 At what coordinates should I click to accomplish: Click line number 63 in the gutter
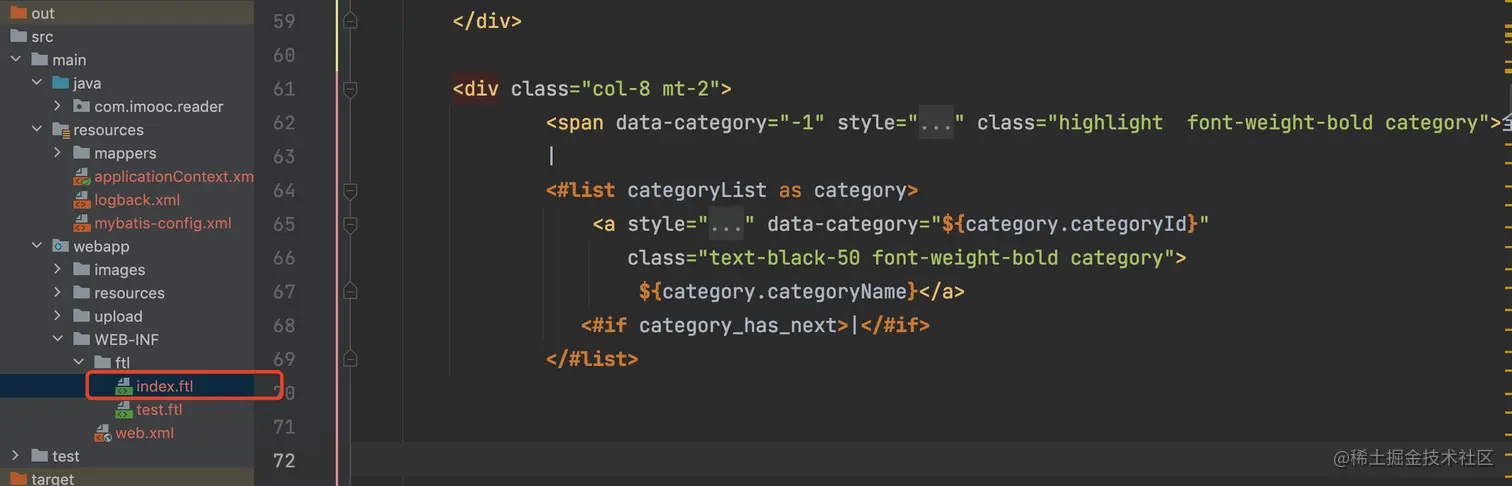tap(284, 156)
